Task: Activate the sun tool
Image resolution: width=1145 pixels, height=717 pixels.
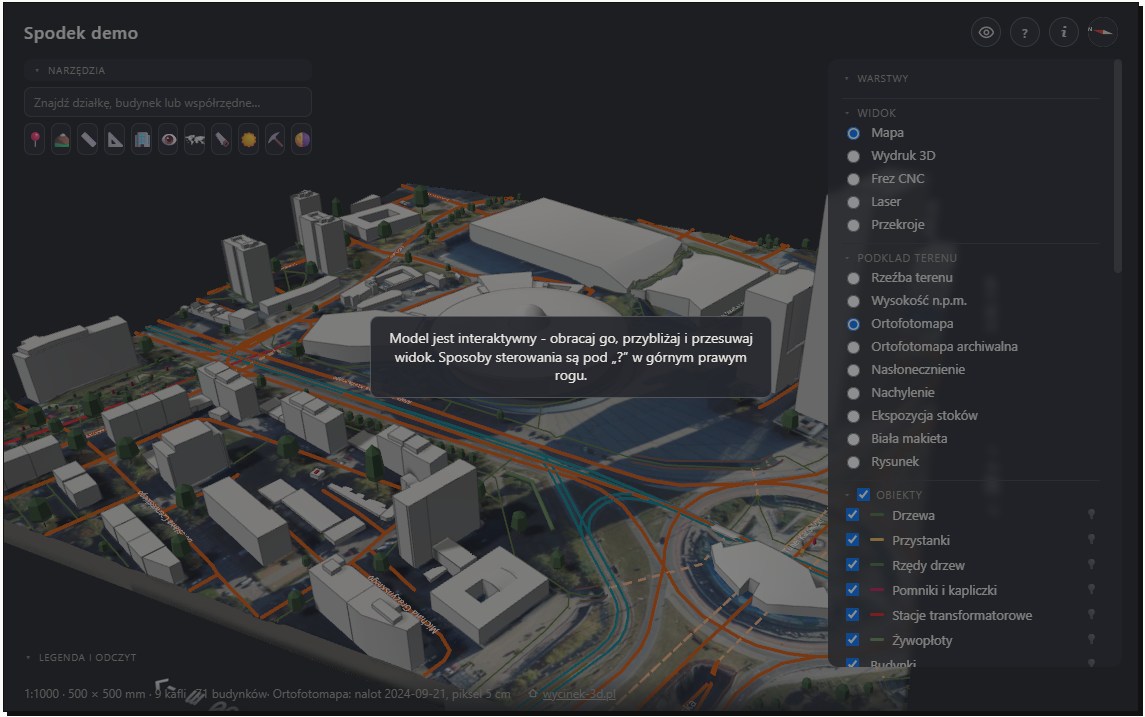Action: tap(249, 139)
